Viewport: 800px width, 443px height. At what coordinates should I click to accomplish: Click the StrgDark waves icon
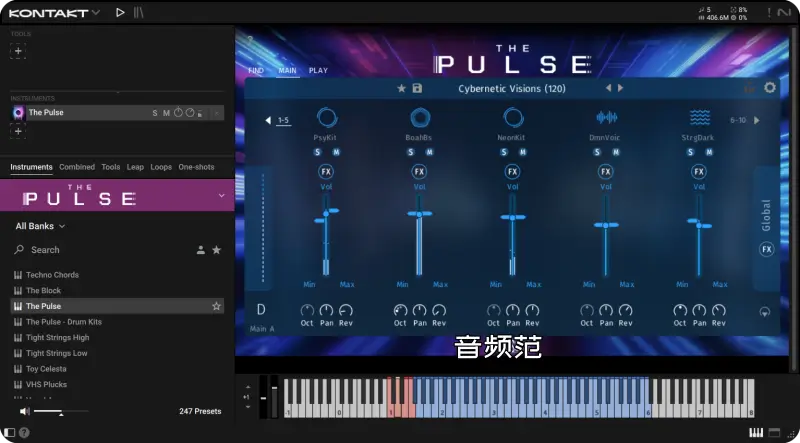click(699, 118)
